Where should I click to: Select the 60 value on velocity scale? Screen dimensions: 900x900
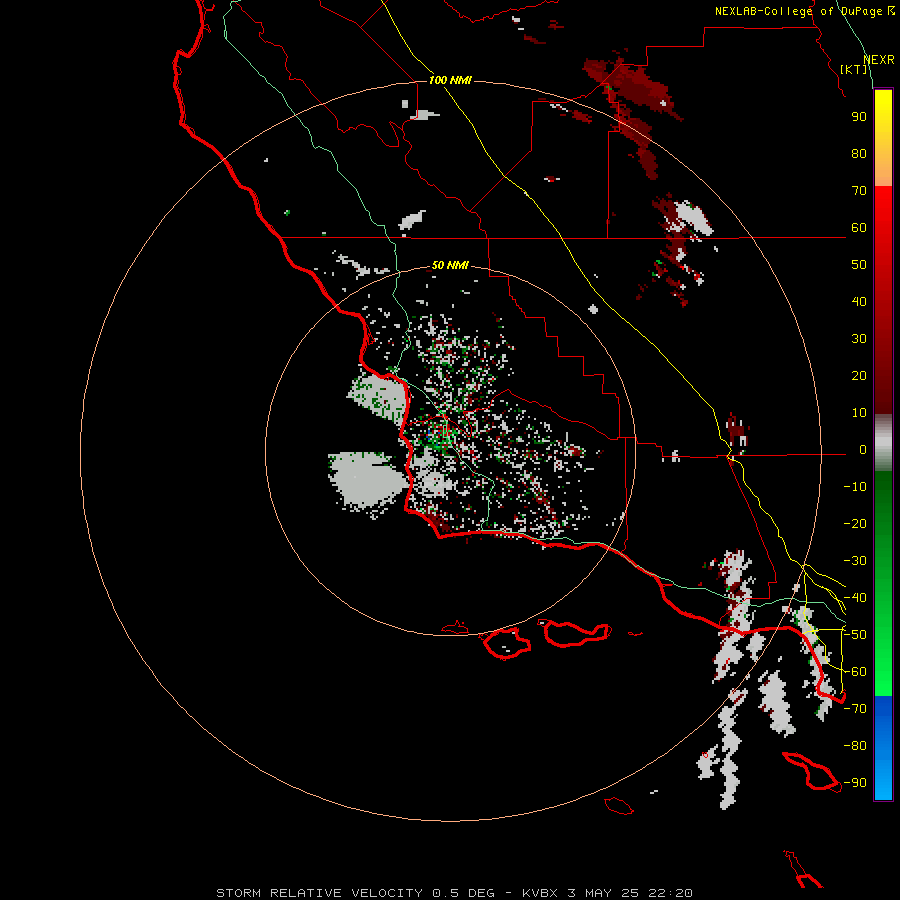859,227
